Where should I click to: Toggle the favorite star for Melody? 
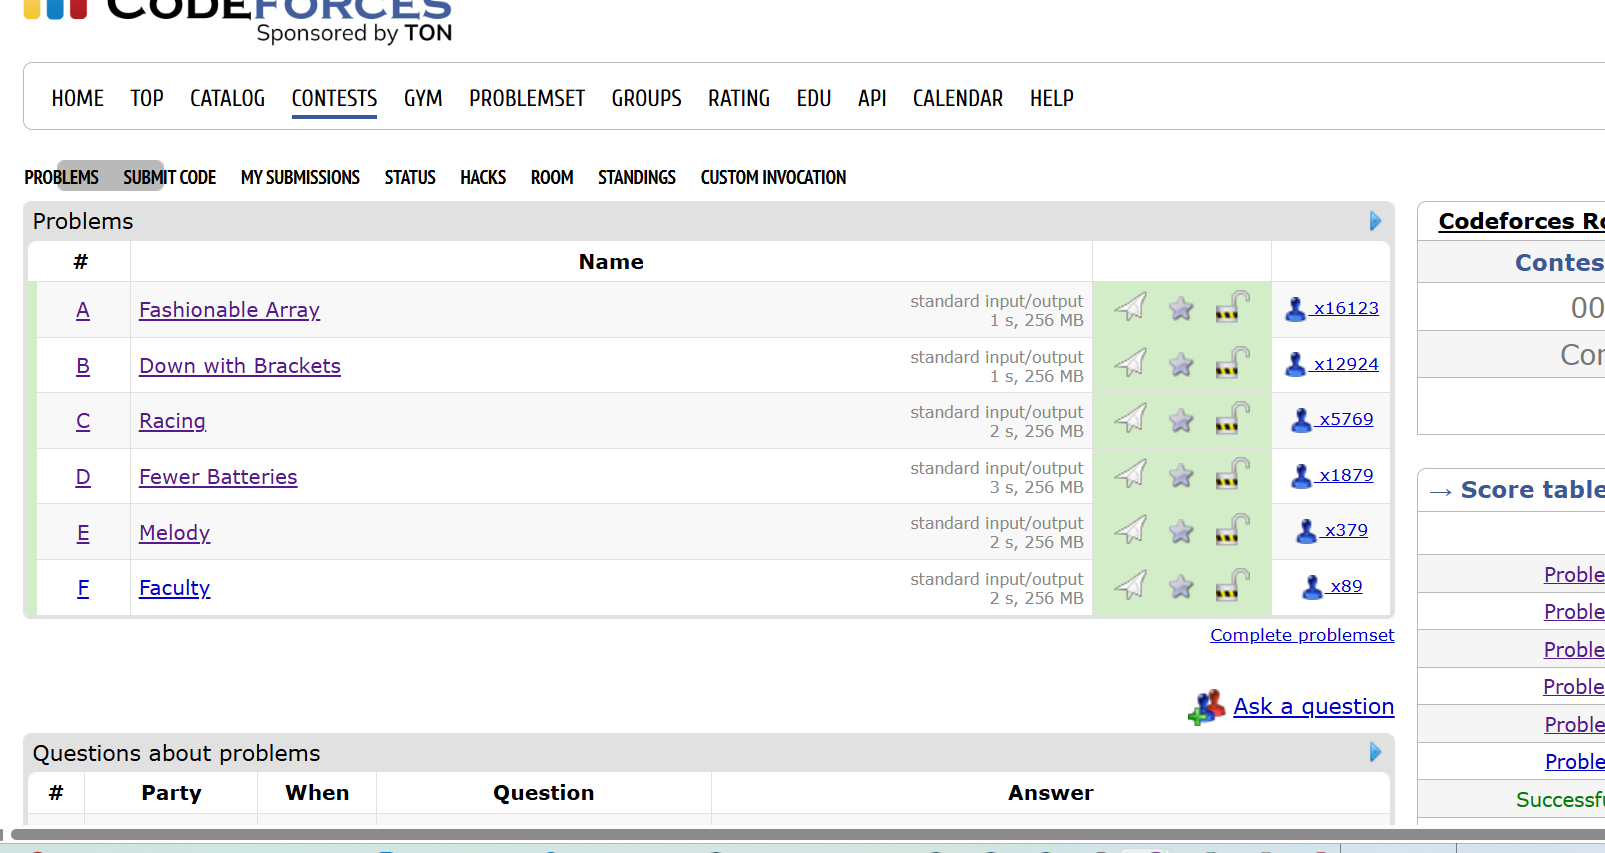tap(1181, 531)
